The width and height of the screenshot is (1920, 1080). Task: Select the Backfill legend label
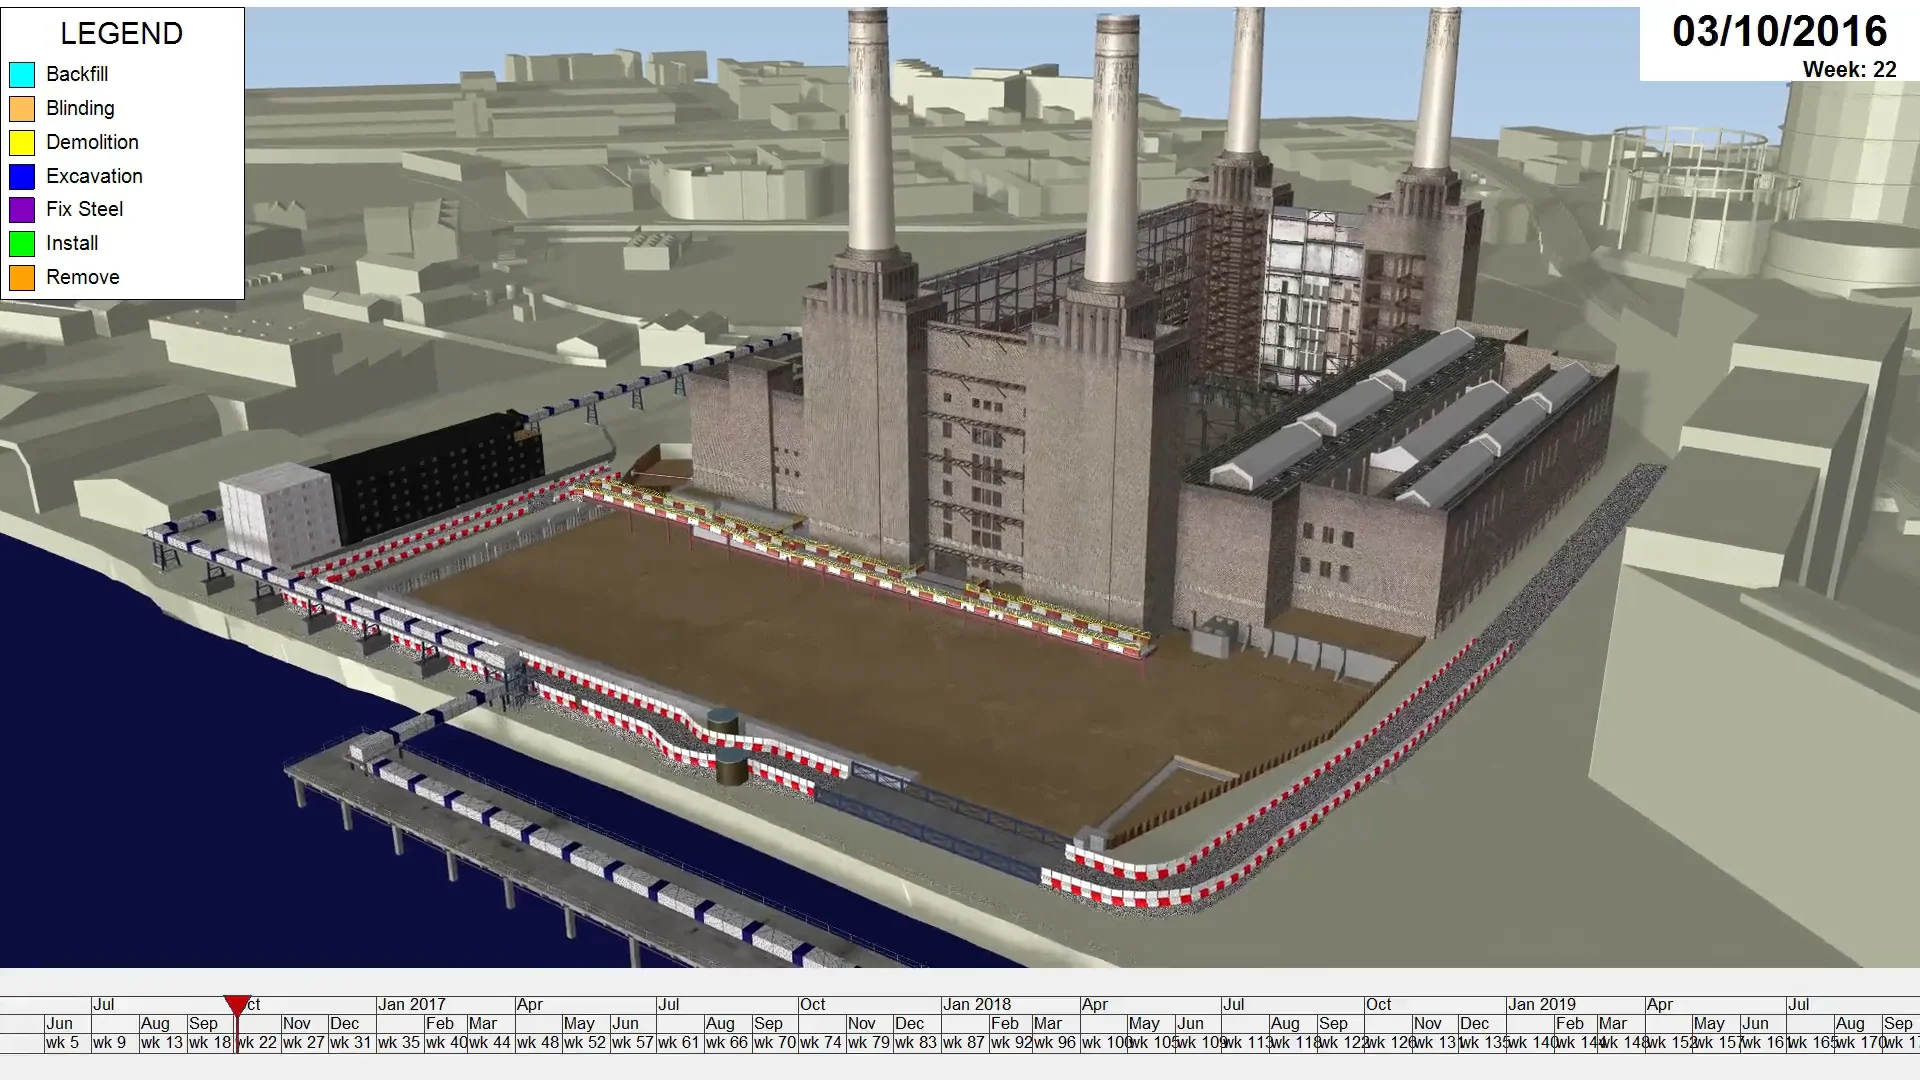77,74
